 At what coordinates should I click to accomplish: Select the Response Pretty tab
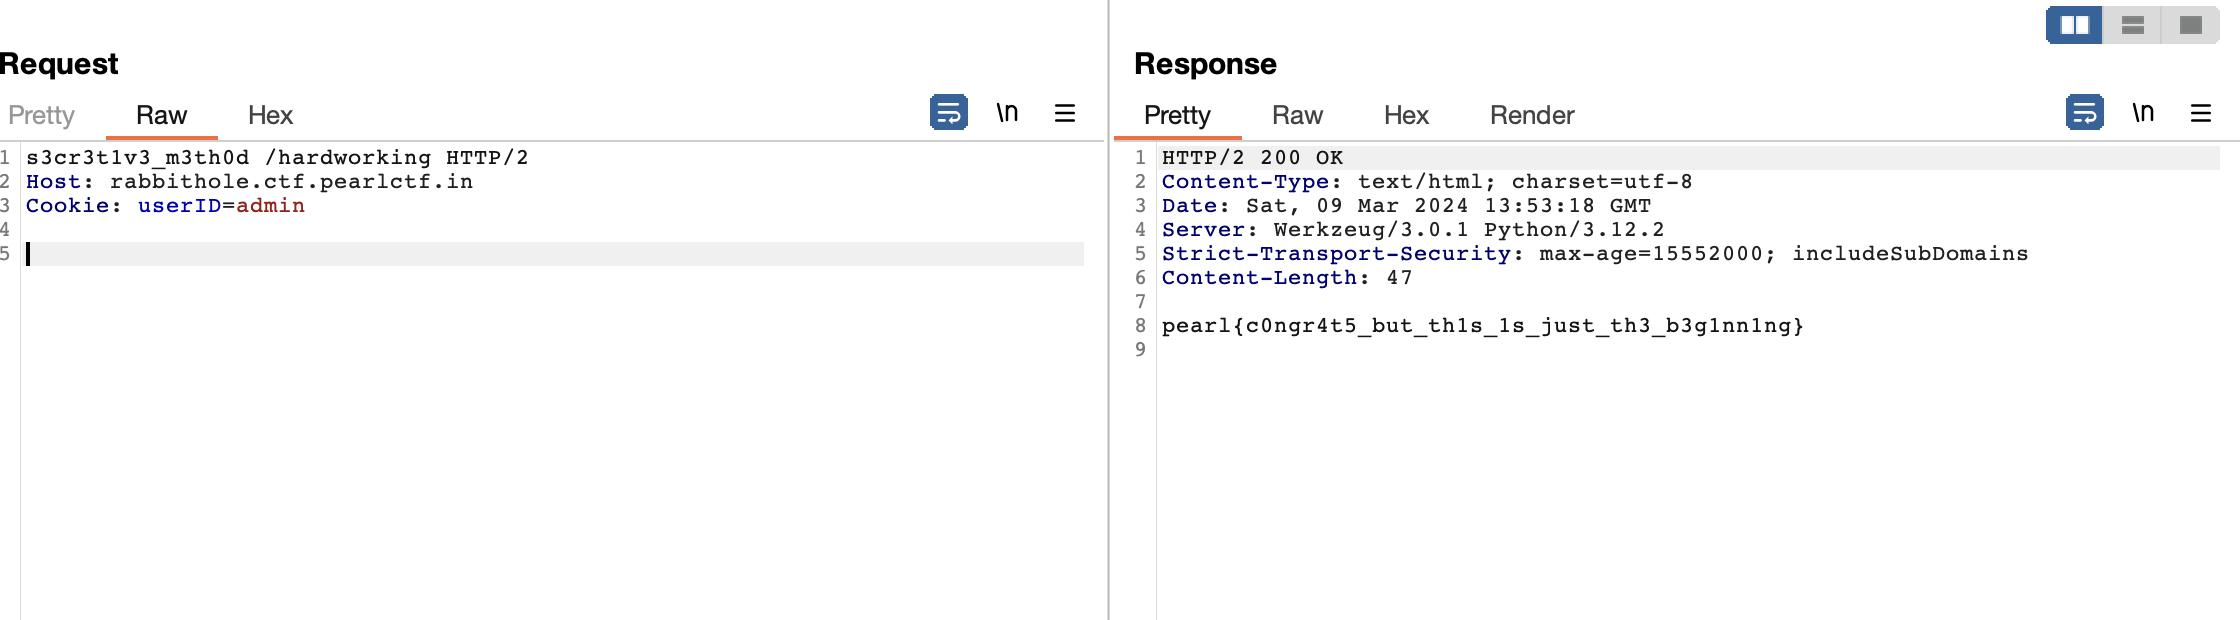tap(1177, 115)
